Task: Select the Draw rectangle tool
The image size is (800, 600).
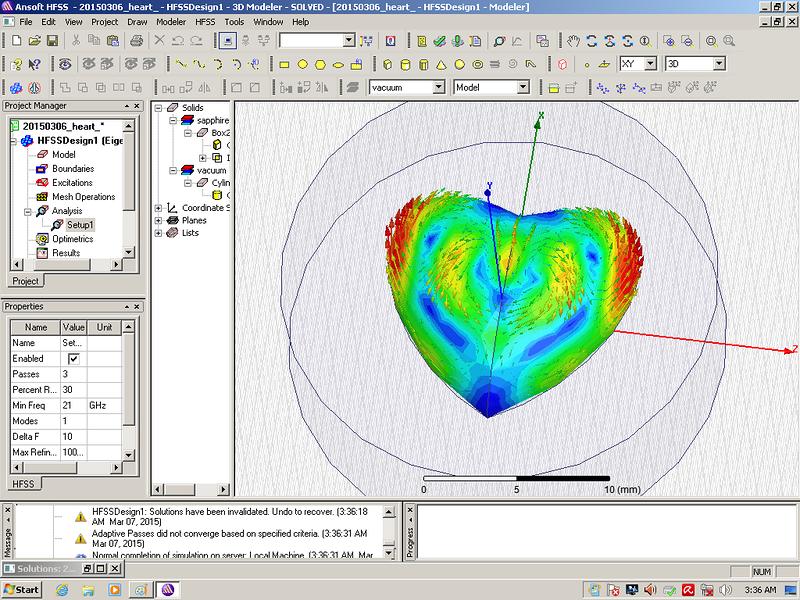Action: point(283,64)
